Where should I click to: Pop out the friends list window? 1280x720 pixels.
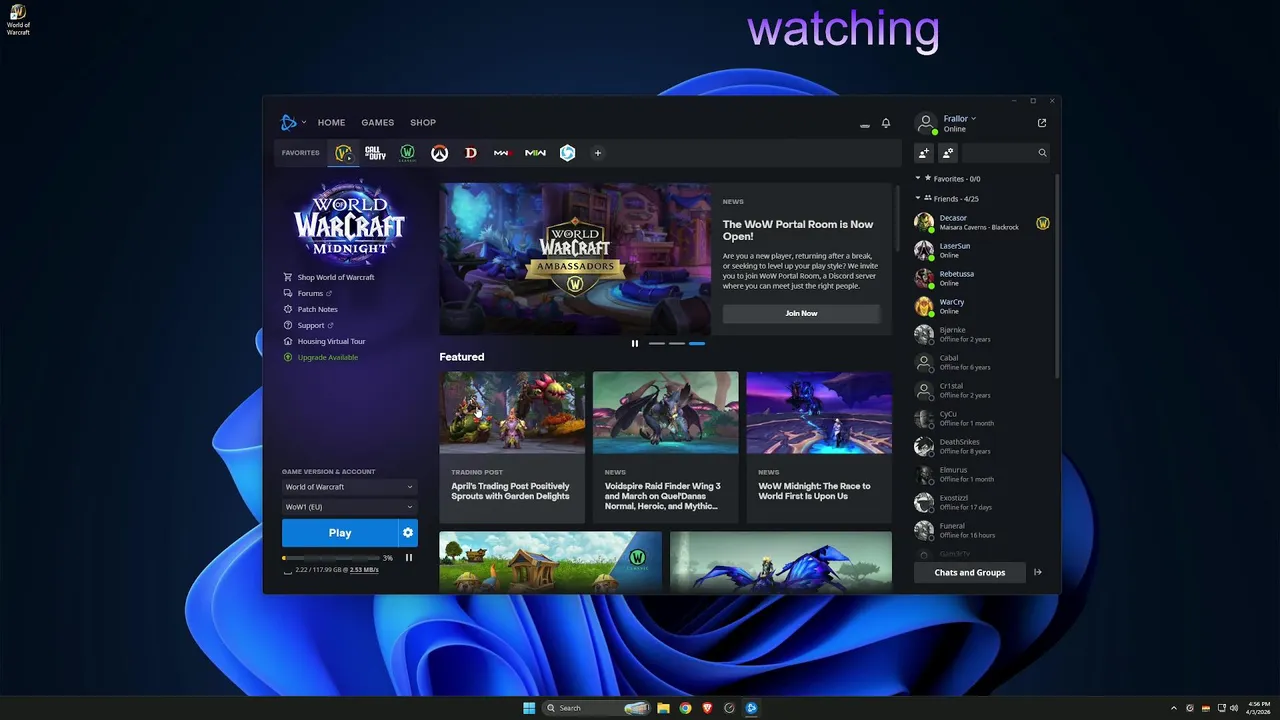tap(1042, 123)
